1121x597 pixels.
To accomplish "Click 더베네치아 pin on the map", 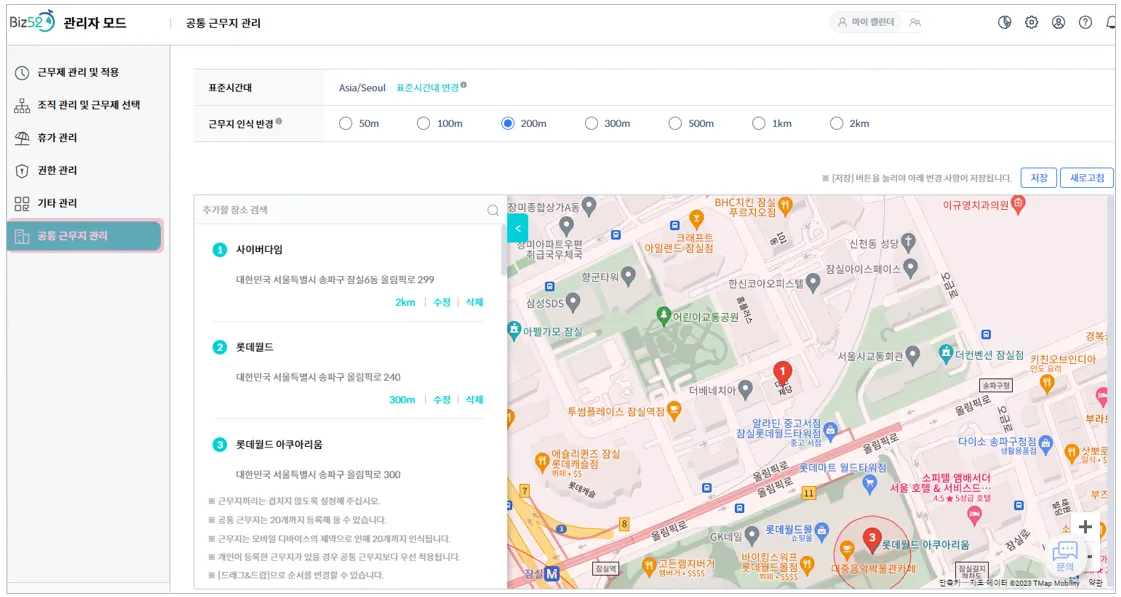I will tap(746, 390).
